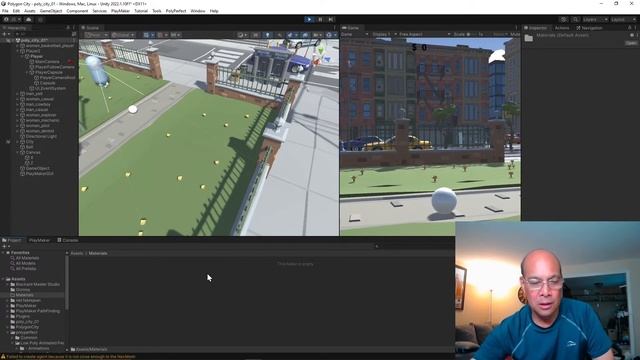Collapse the Assets root folder

(3, 279)
